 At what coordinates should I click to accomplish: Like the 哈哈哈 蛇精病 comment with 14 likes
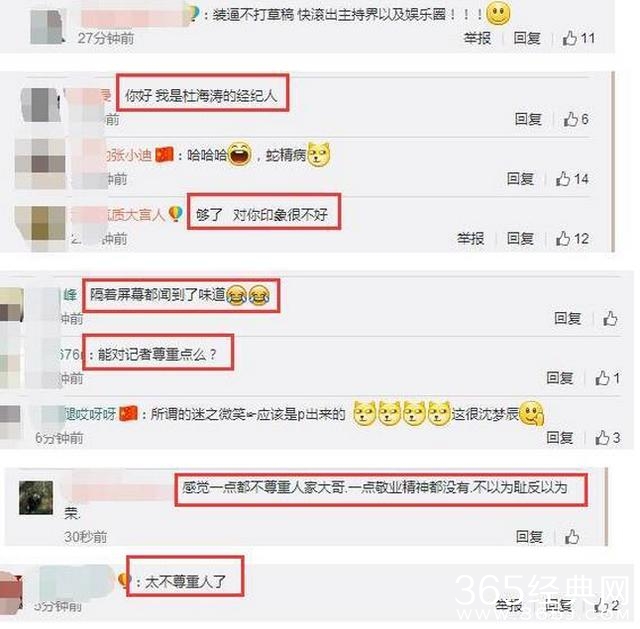click(x=572, y=179)
